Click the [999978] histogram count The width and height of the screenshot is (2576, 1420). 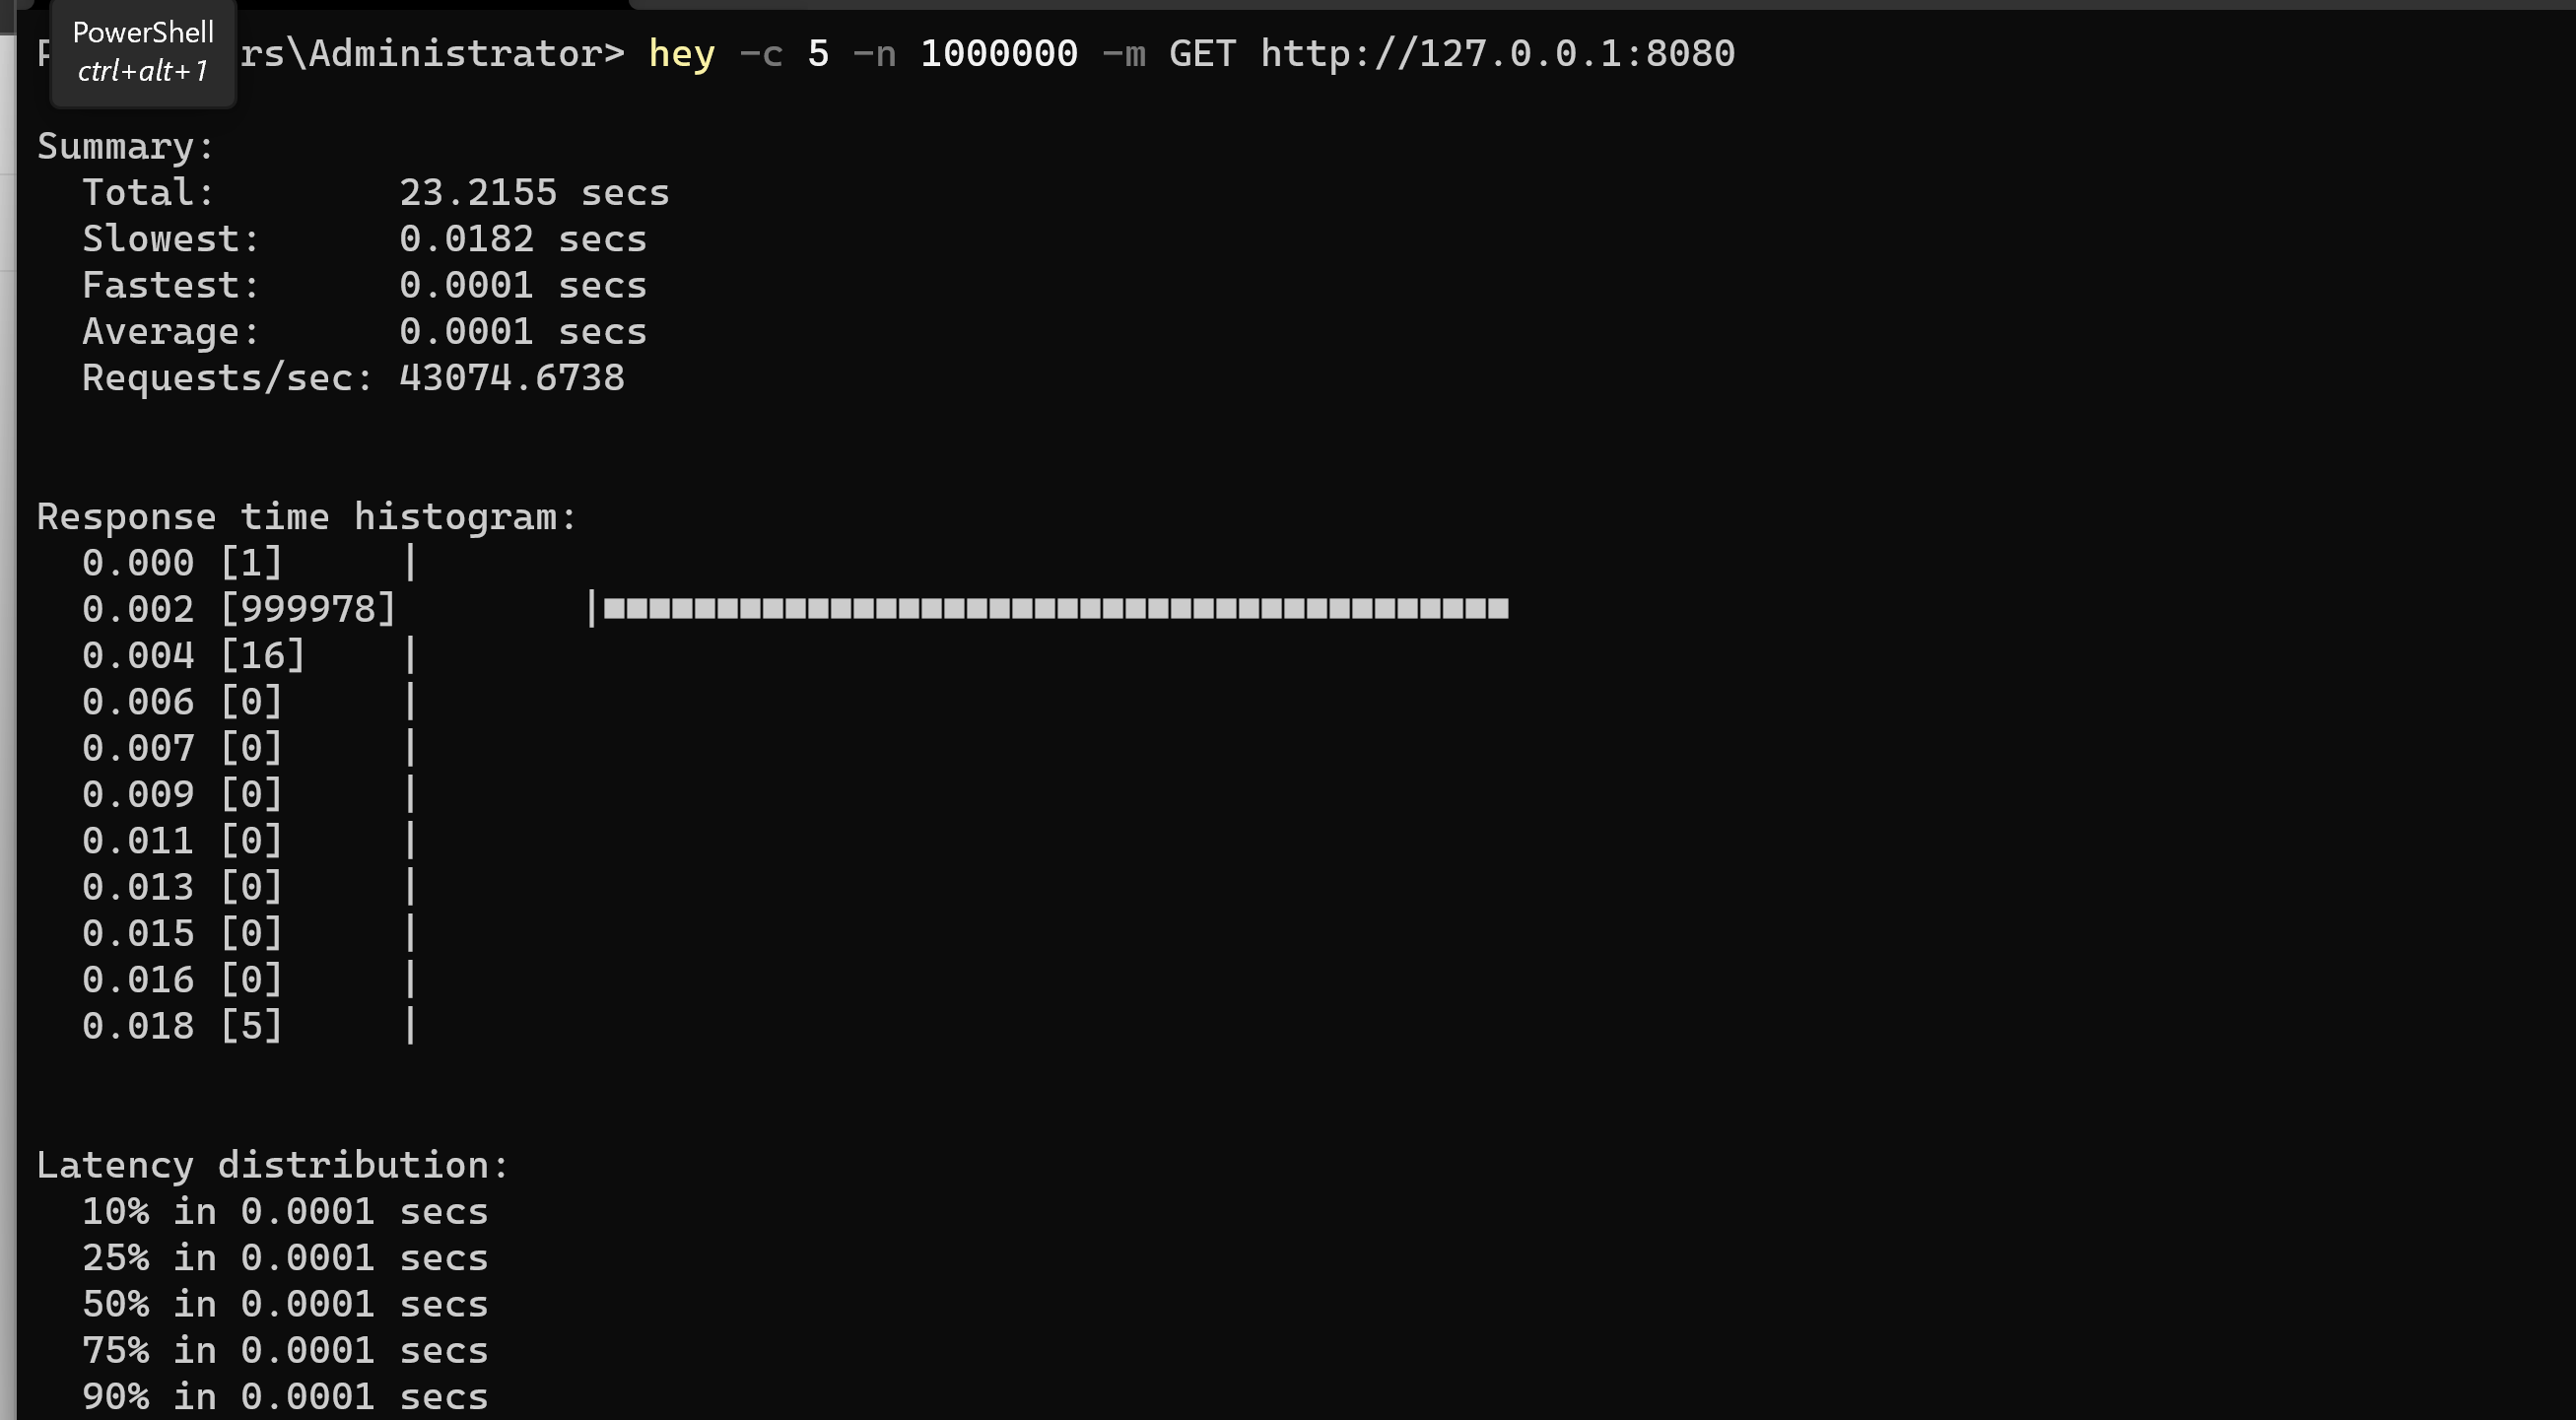[308, 609]
